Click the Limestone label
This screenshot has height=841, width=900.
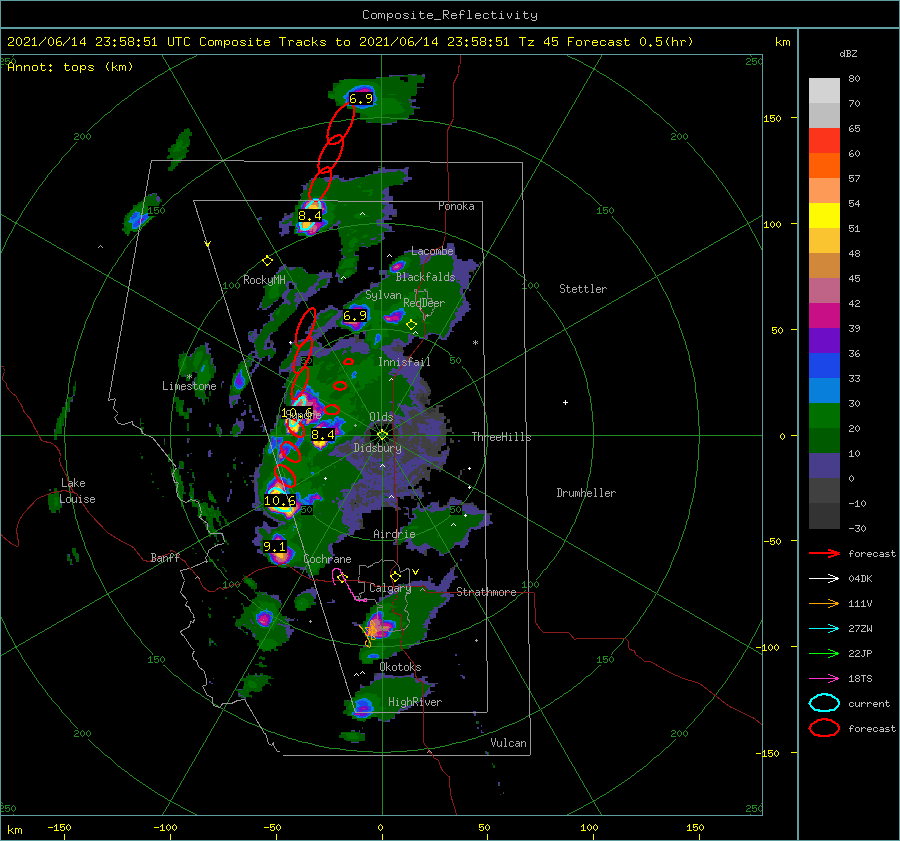189,386
